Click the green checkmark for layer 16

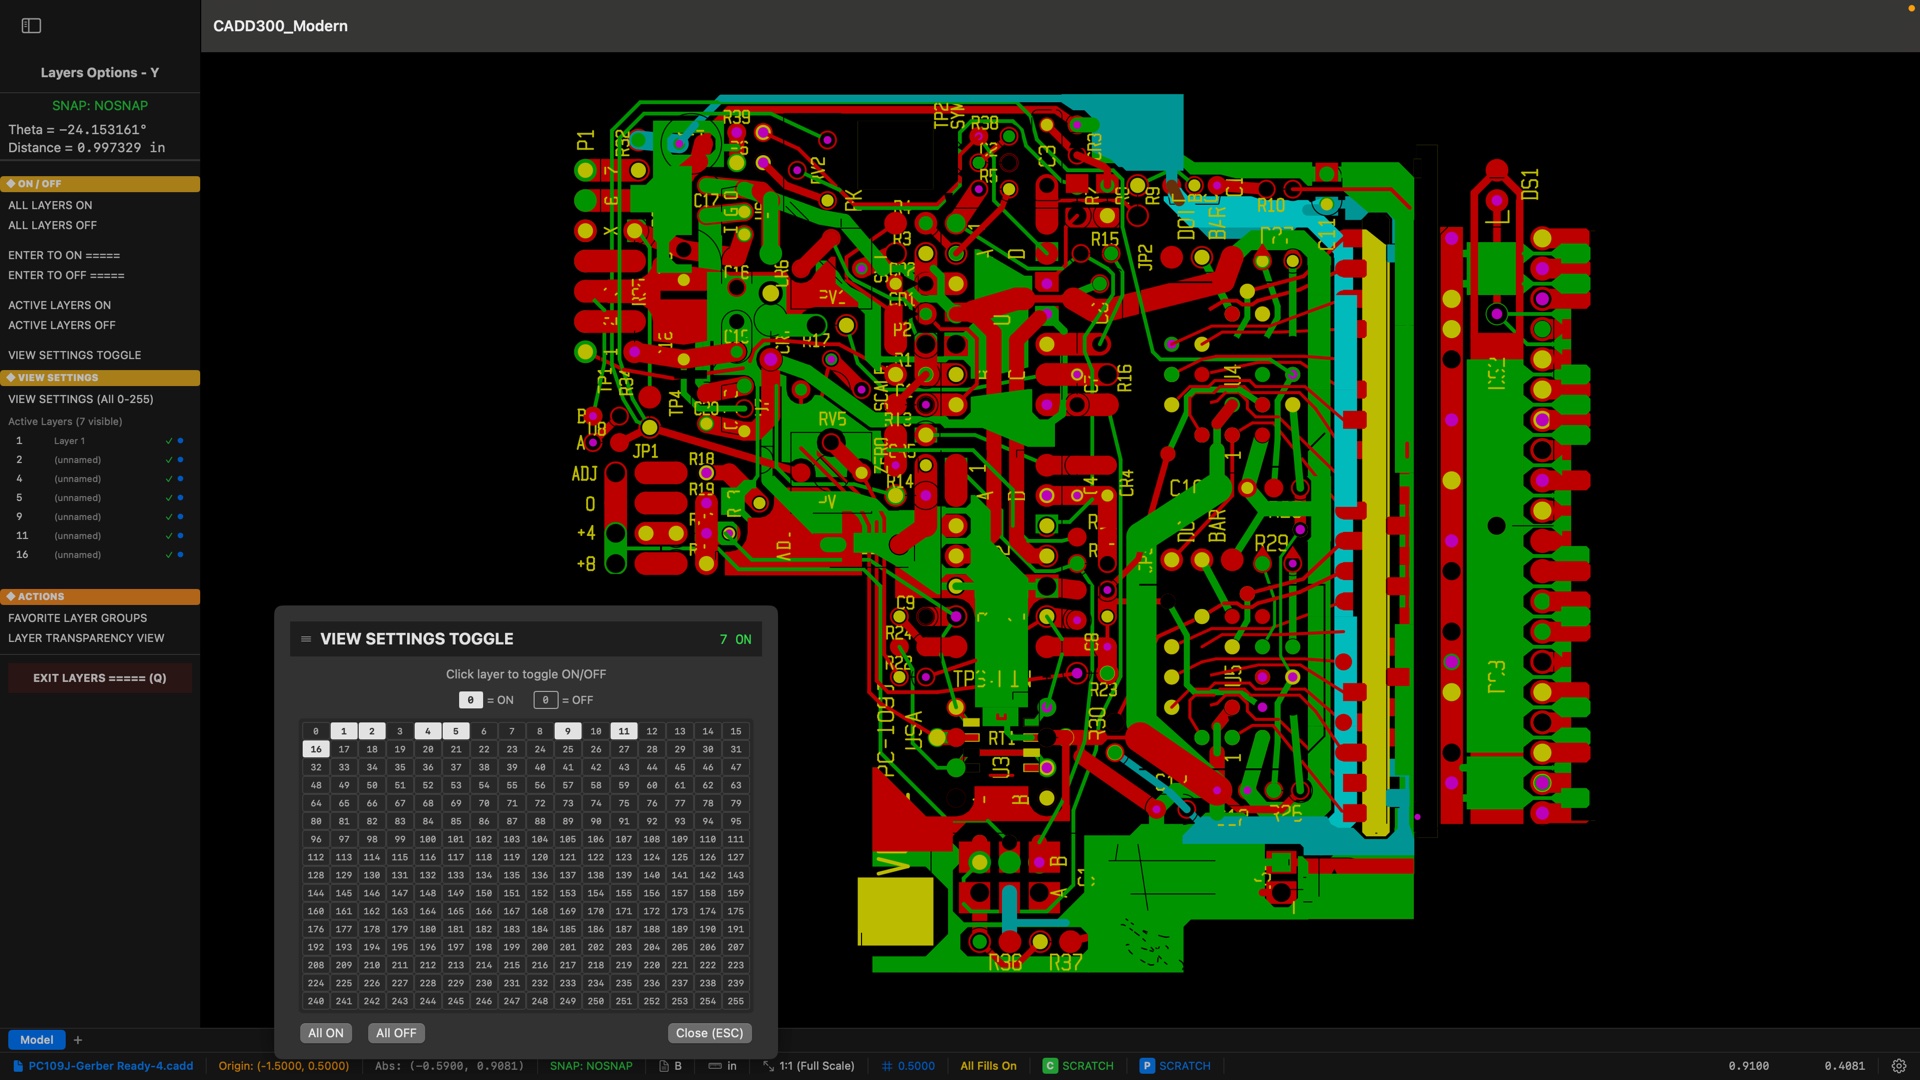[x=169, y=555]
